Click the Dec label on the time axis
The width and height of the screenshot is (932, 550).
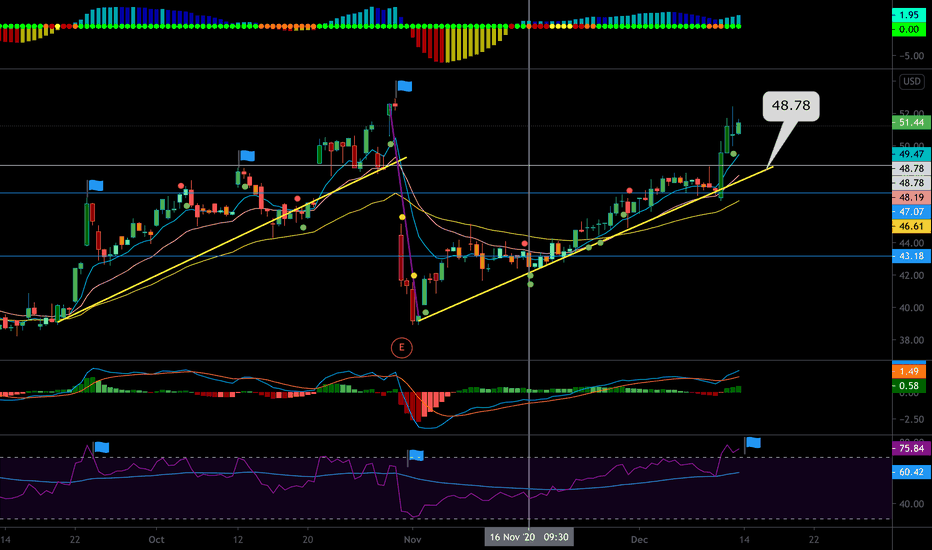coord(640,540)
